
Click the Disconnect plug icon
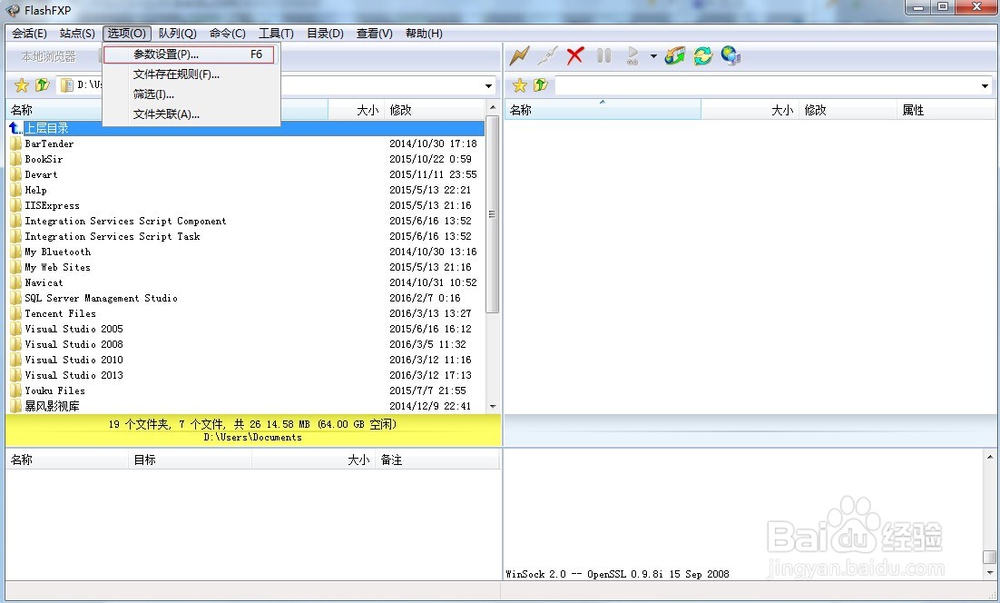547,56
